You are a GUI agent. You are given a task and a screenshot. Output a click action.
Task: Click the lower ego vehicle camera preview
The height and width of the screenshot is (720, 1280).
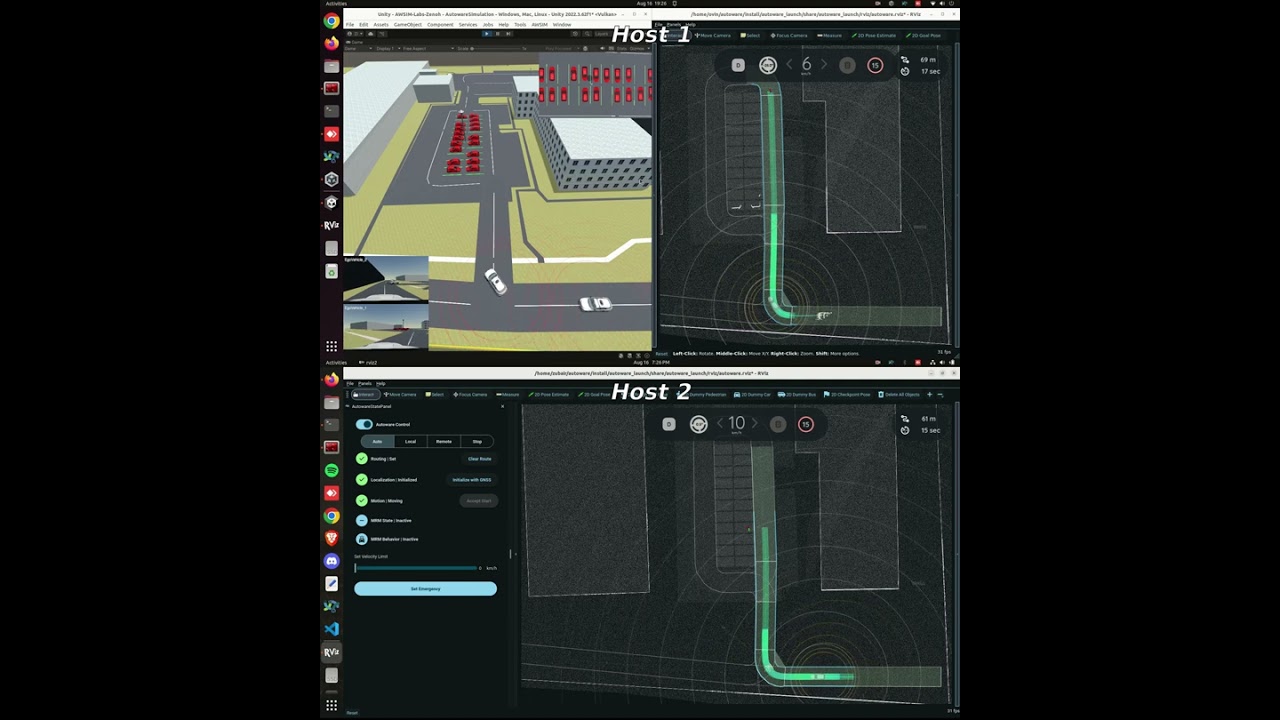click(x=386, y=326)
